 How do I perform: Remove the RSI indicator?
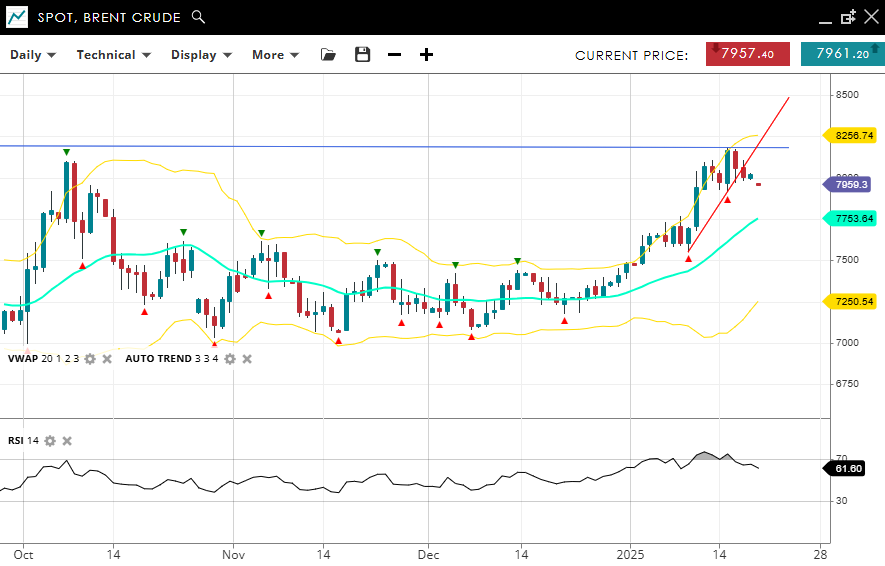[67, 441]
